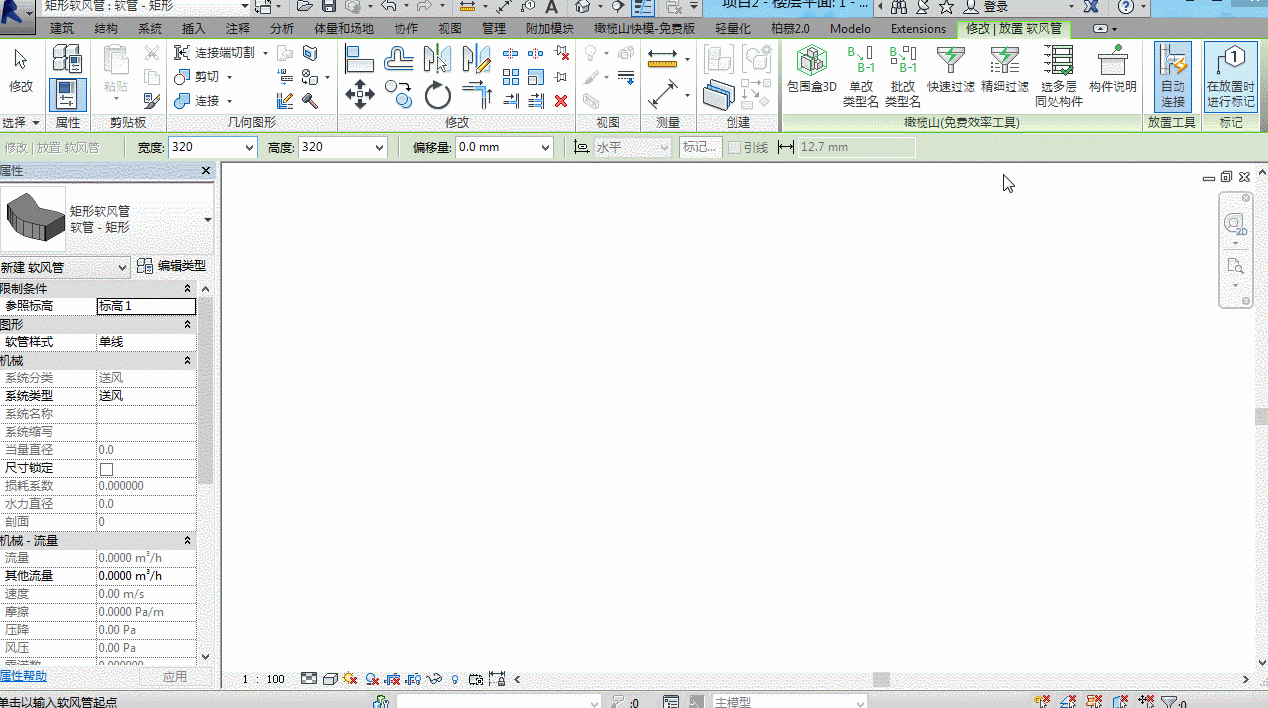Image resolution: width=1268 pixels, height=708 pixels.
Task: Check the 尺寸锁定 checkbox
Action: [x=106, y=468]
